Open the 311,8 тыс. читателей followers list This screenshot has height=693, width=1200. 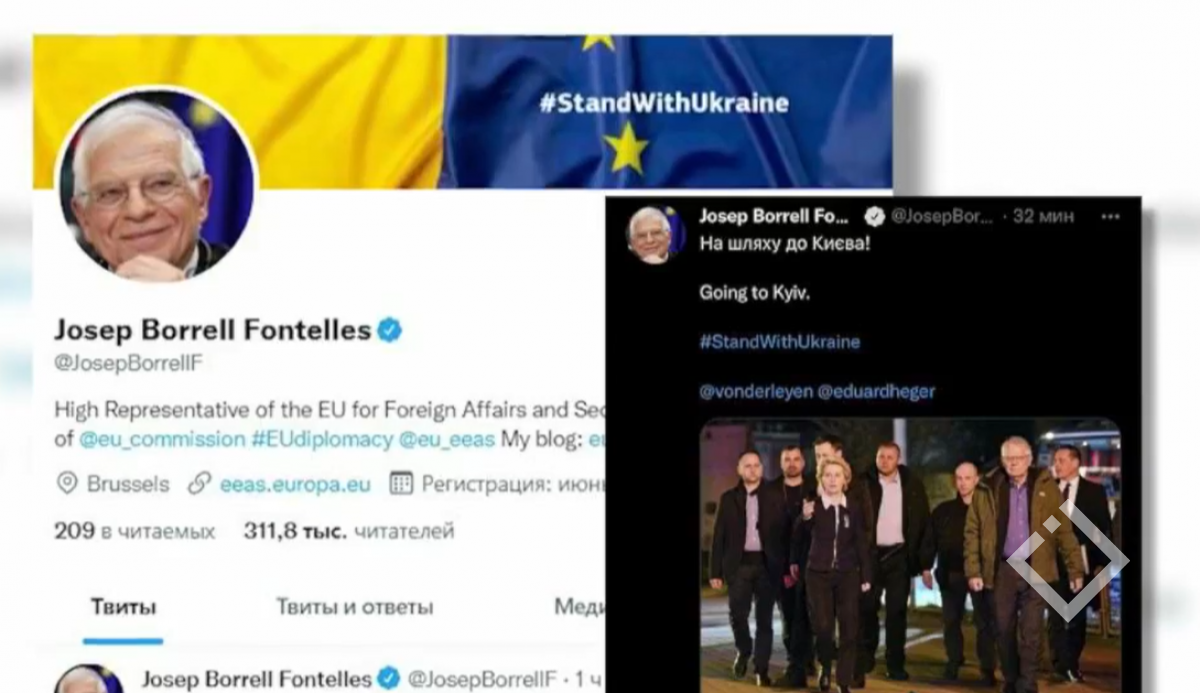coord(348,531)
